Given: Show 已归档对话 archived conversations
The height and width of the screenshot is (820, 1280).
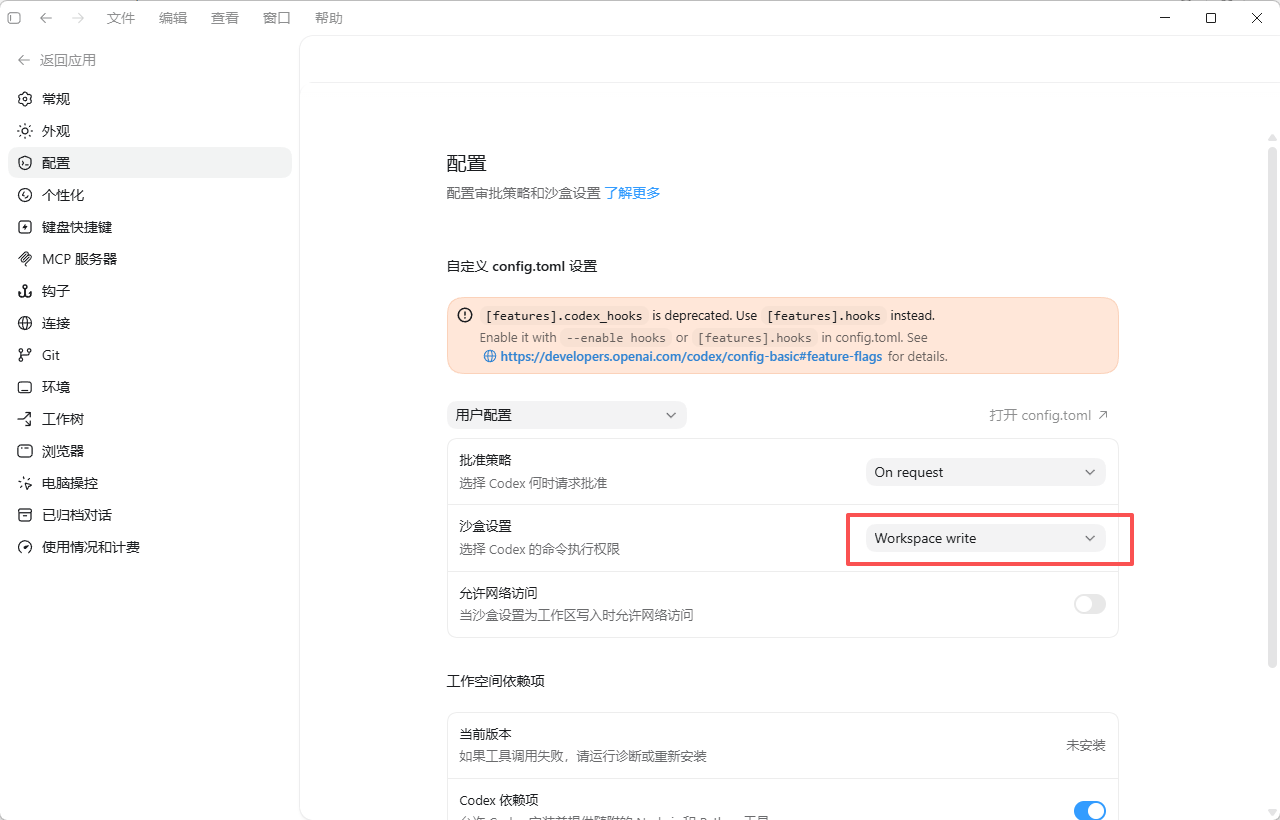Looking at the screenshot, I should point(150,515).
